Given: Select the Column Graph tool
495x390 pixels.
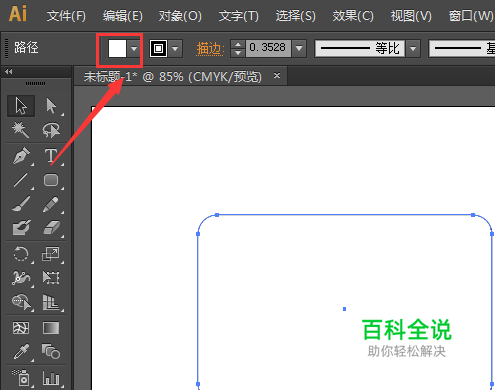Looking at the screenshot, I should 51,378.
